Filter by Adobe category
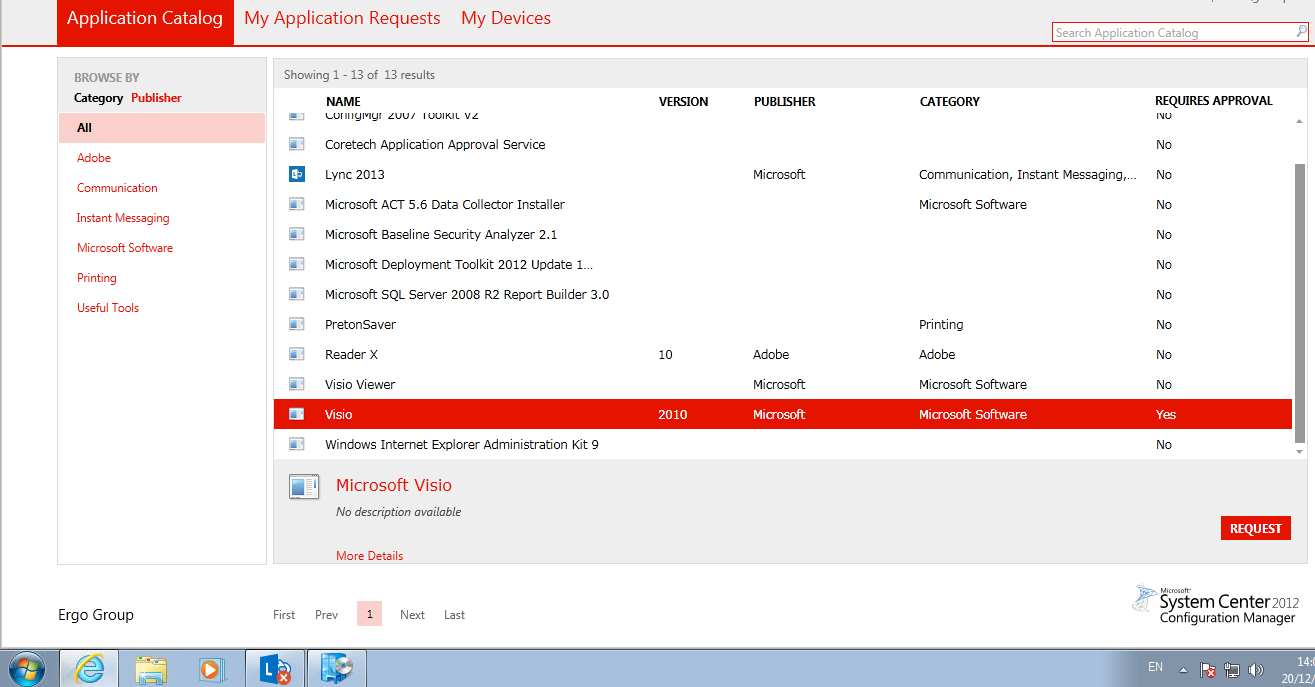The height and width of the screenshot is (687, 1315). [x=94, y=158]
